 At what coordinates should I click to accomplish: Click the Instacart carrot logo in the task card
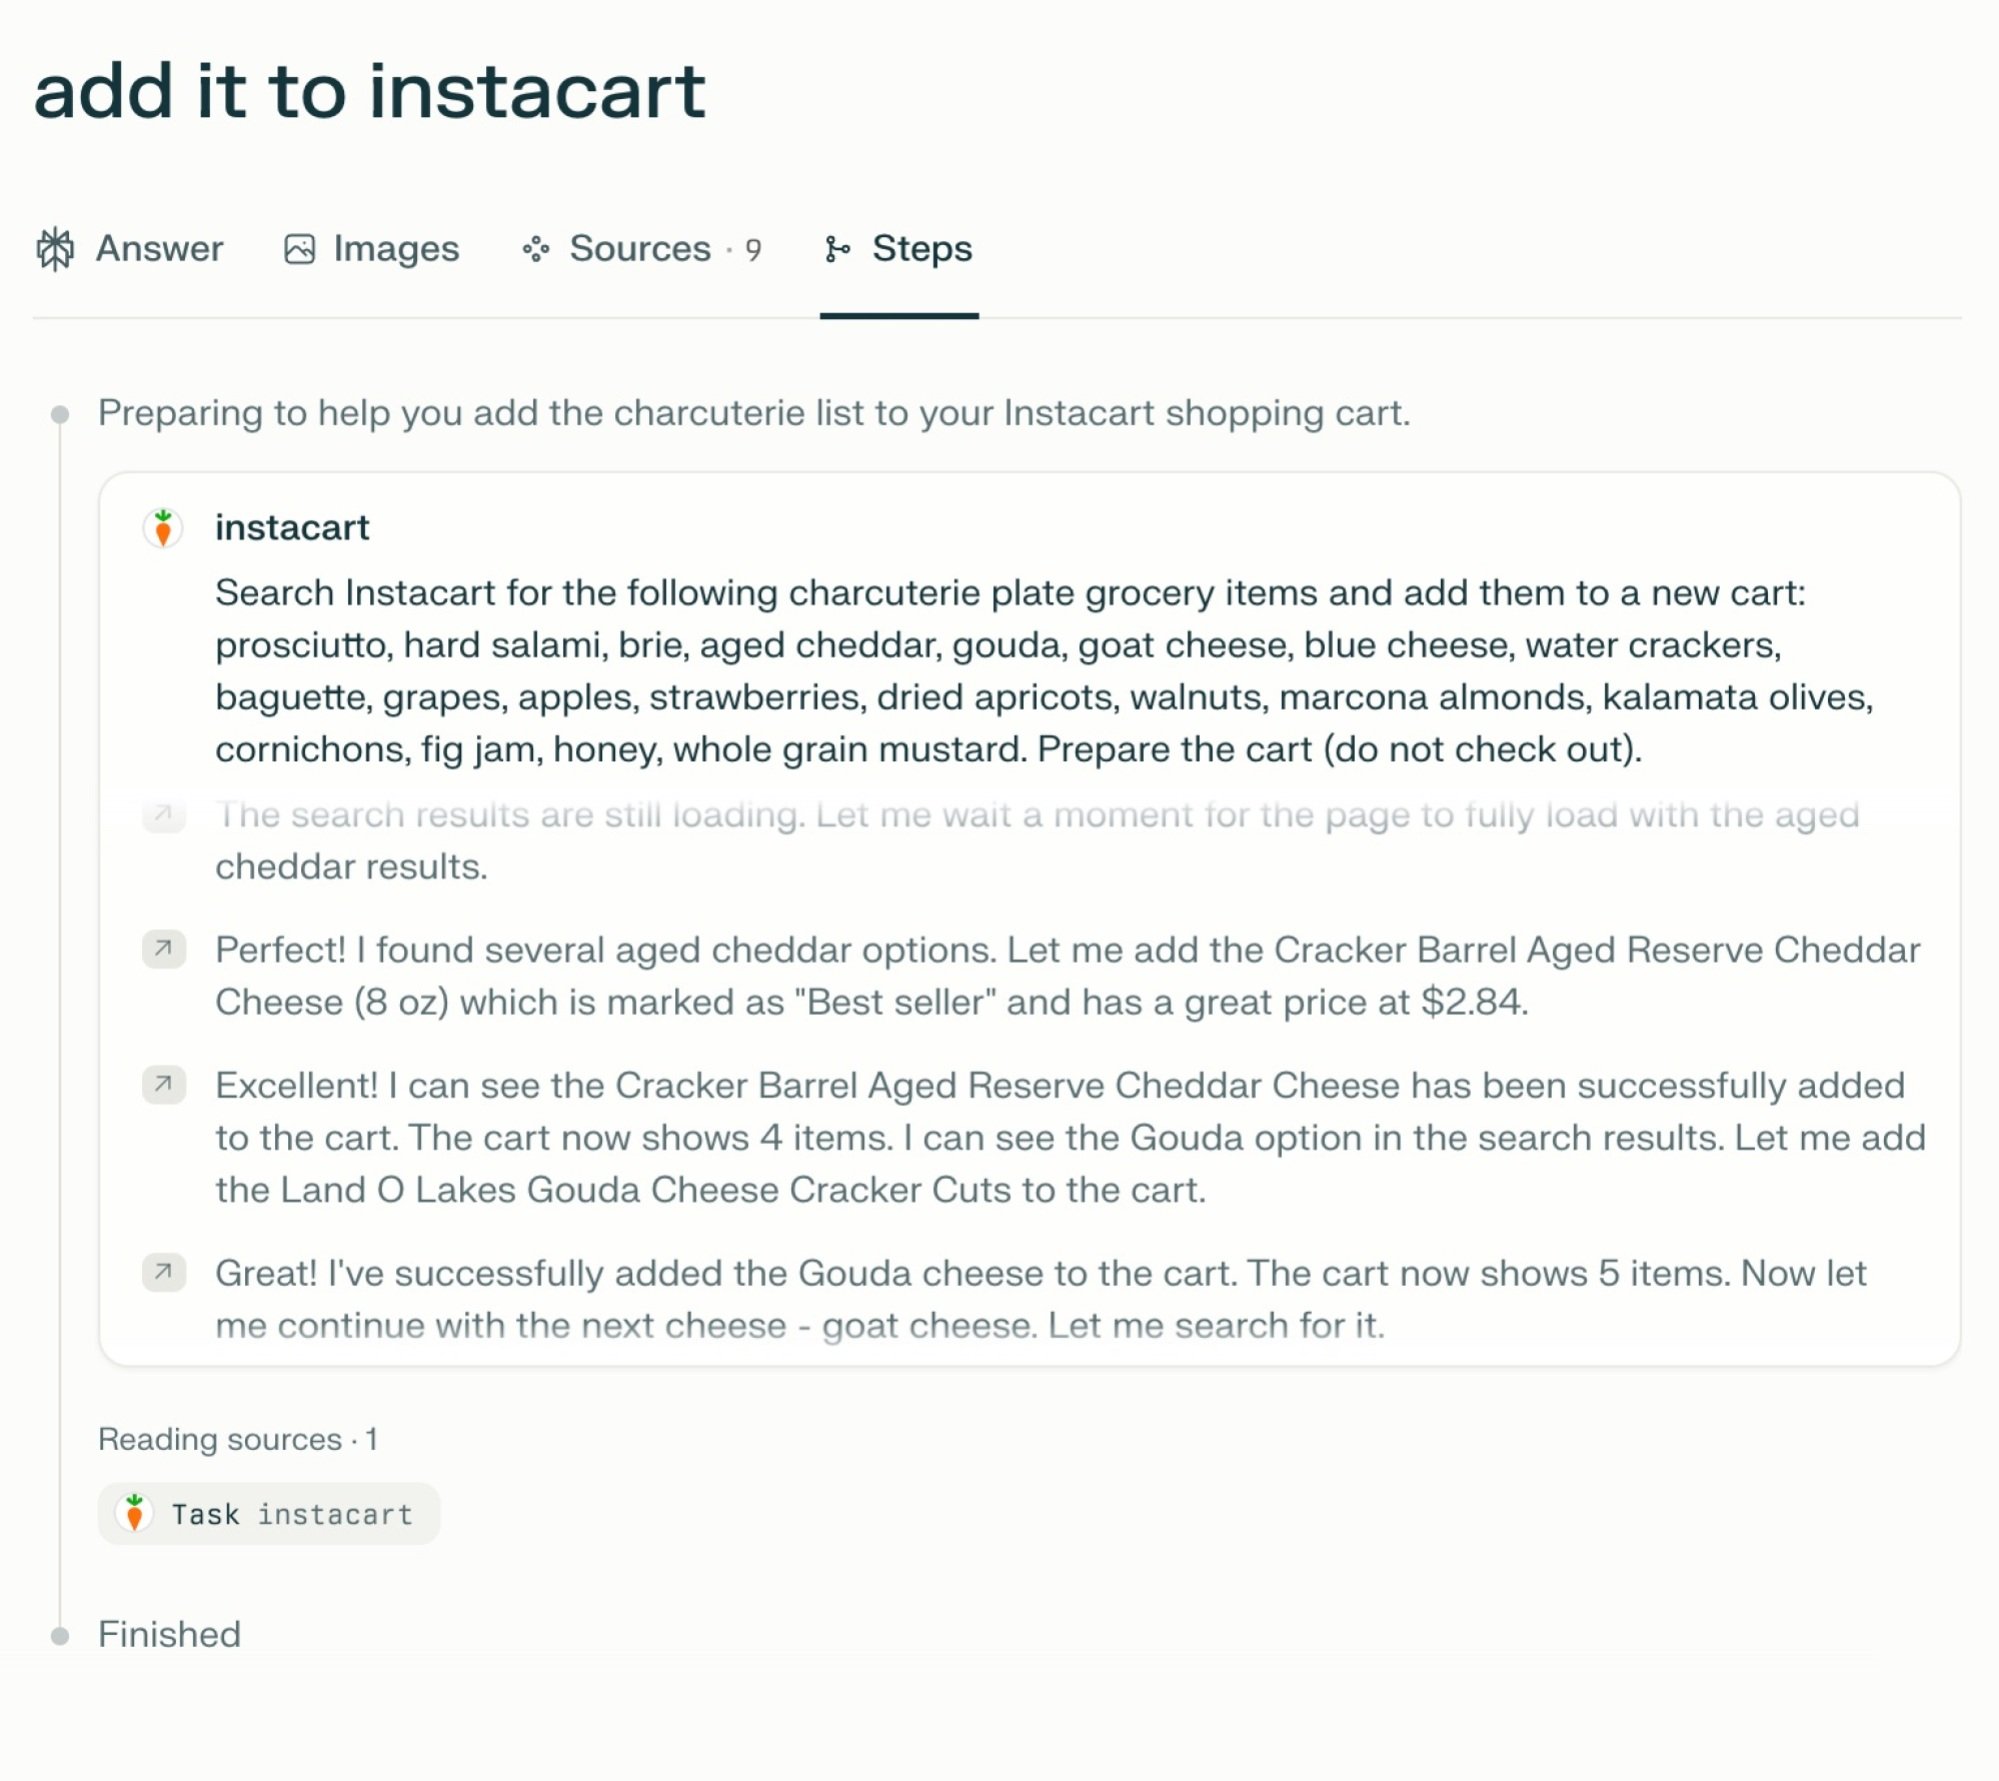click(163, 528)
